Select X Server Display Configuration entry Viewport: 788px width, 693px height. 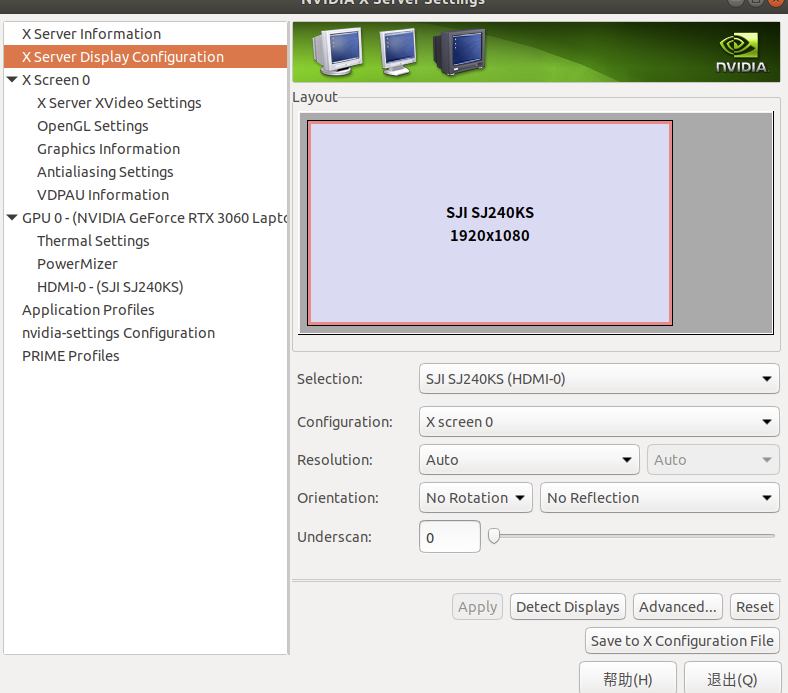pos(145,57)
